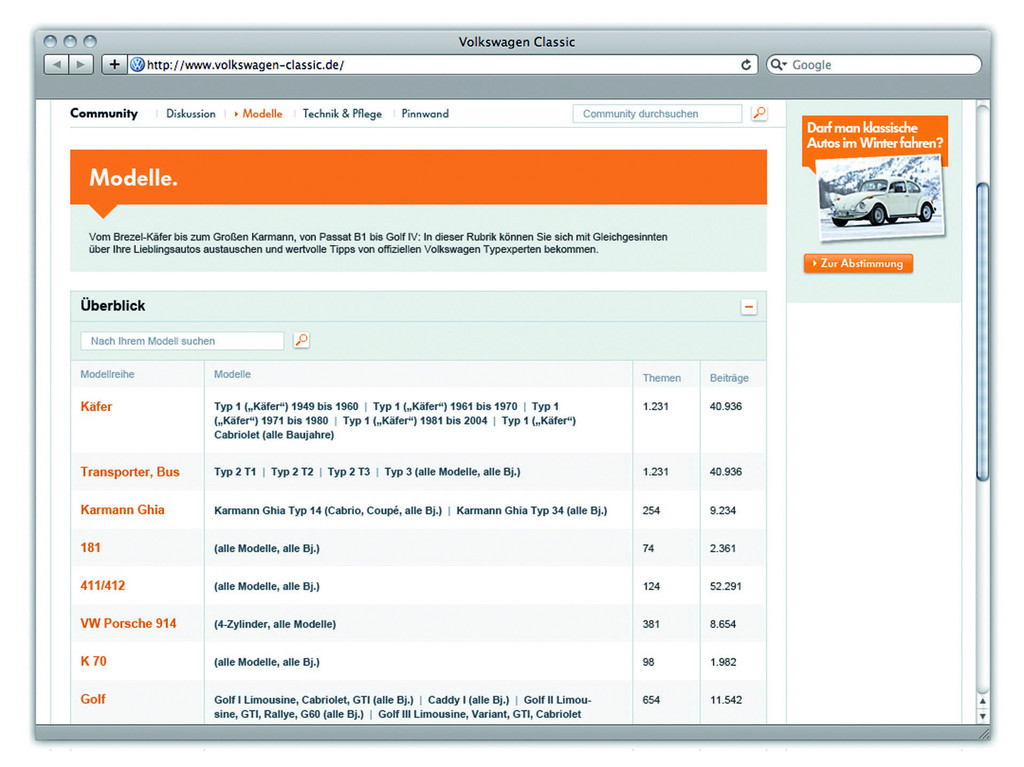Click the scrollbar down arrow
Image resolution: width=1024 pixels, height=767 pixels.
click(982, 715)
